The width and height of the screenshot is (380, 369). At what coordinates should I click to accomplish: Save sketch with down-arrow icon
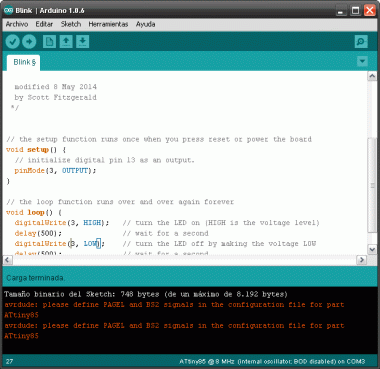coord(83,42)
